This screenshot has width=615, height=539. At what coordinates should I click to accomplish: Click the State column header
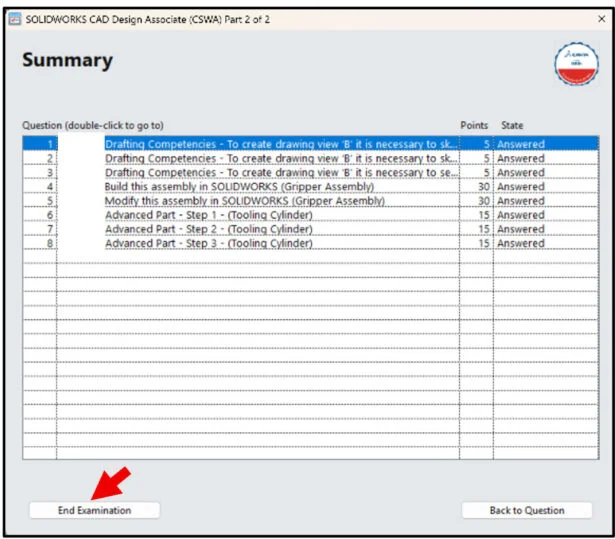(x=512, y=125)
